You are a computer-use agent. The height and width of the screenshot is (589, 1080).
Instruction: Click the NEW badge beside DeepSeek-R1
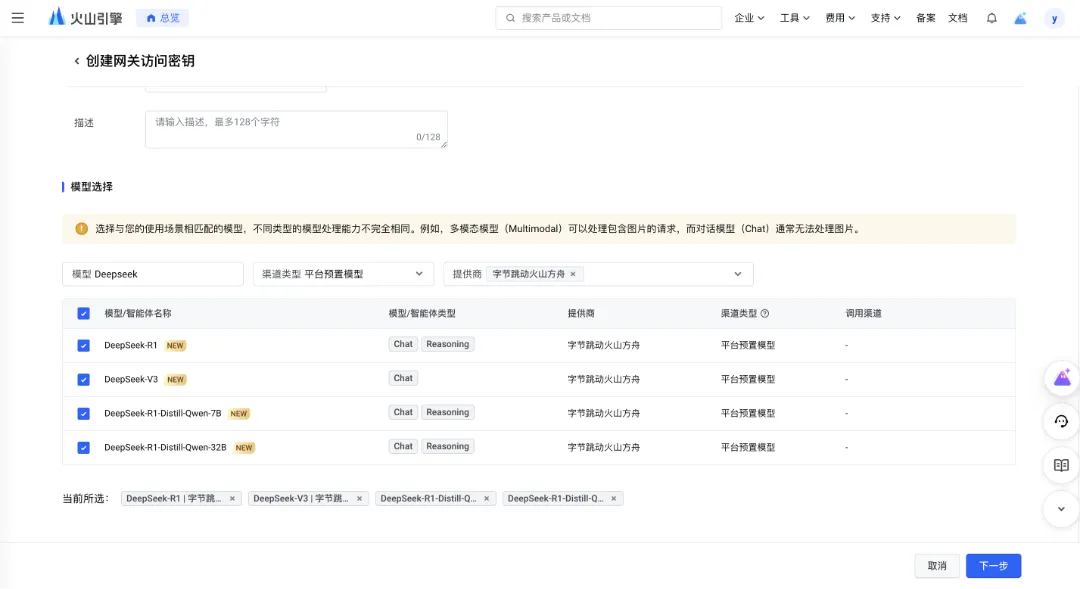(176, 346)
